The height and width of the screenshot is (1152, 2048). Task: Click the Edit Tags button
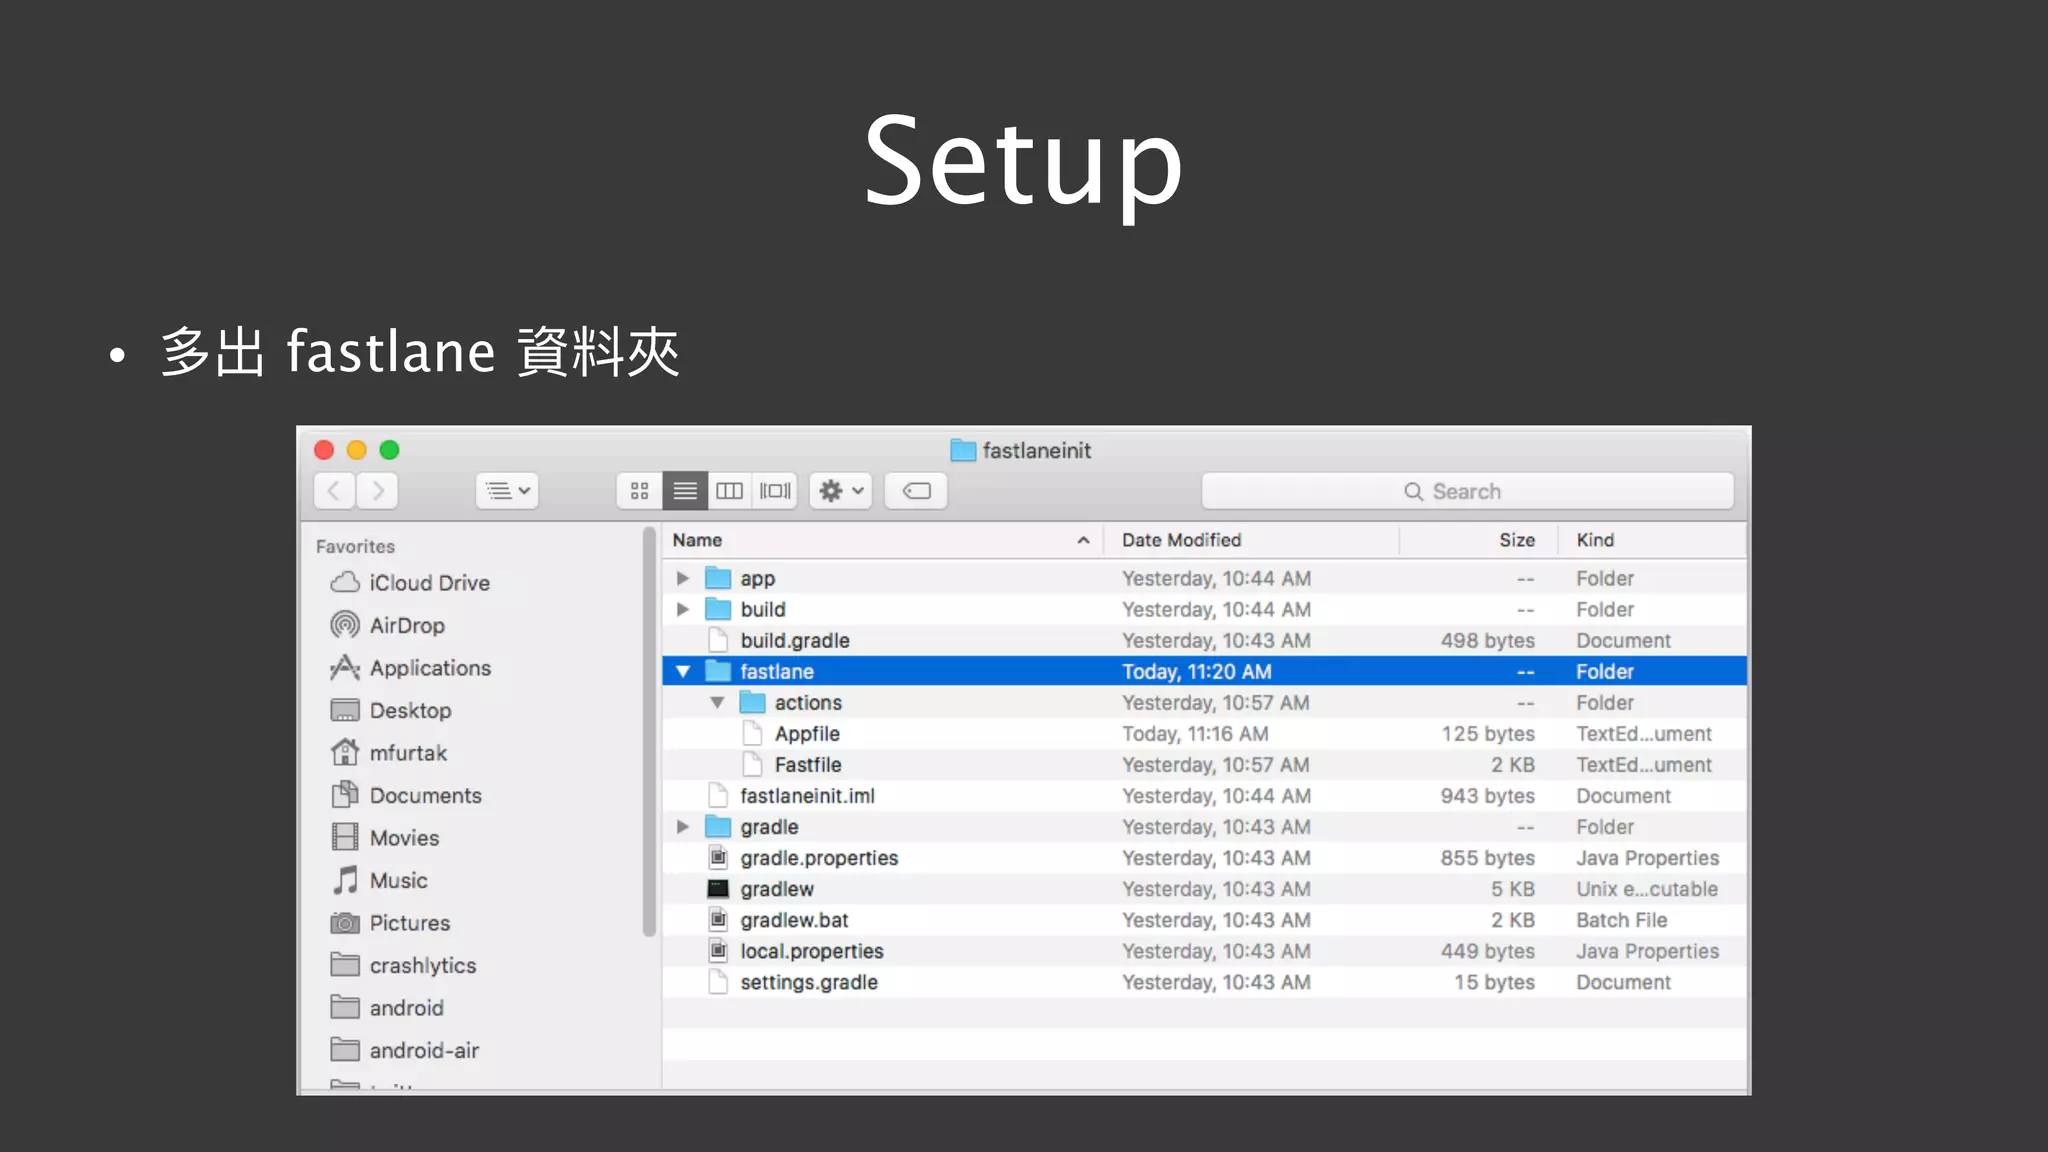pyautogui.click(x=916, y=491)
